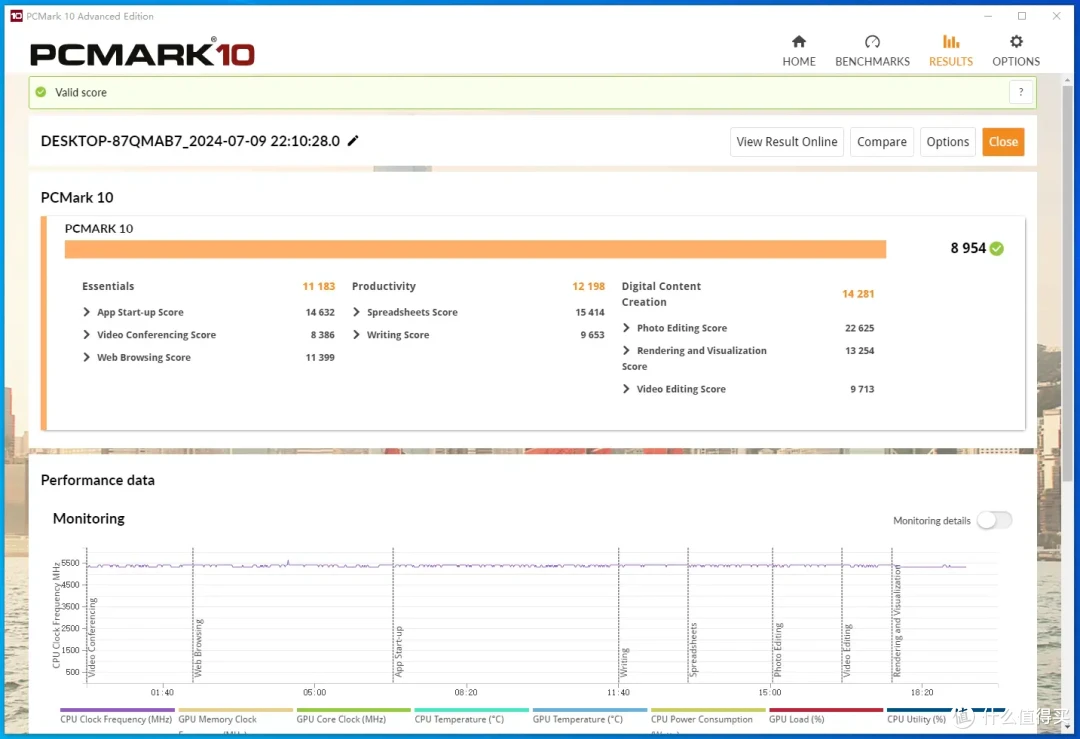This screenshot has width=1080, height=739.
Task: Click the Compare button
Action: tap(882, 142)
